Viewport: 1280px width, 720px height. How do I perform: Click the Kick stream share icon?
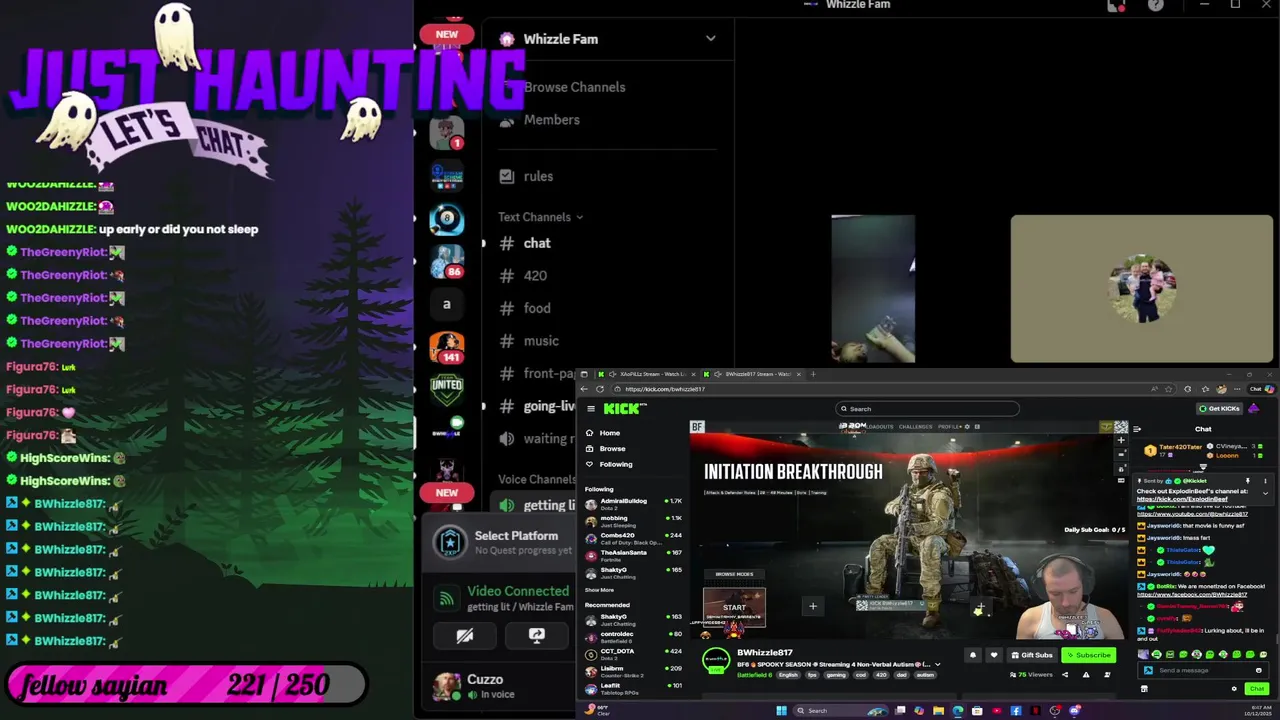click(x=1065, y=674)
